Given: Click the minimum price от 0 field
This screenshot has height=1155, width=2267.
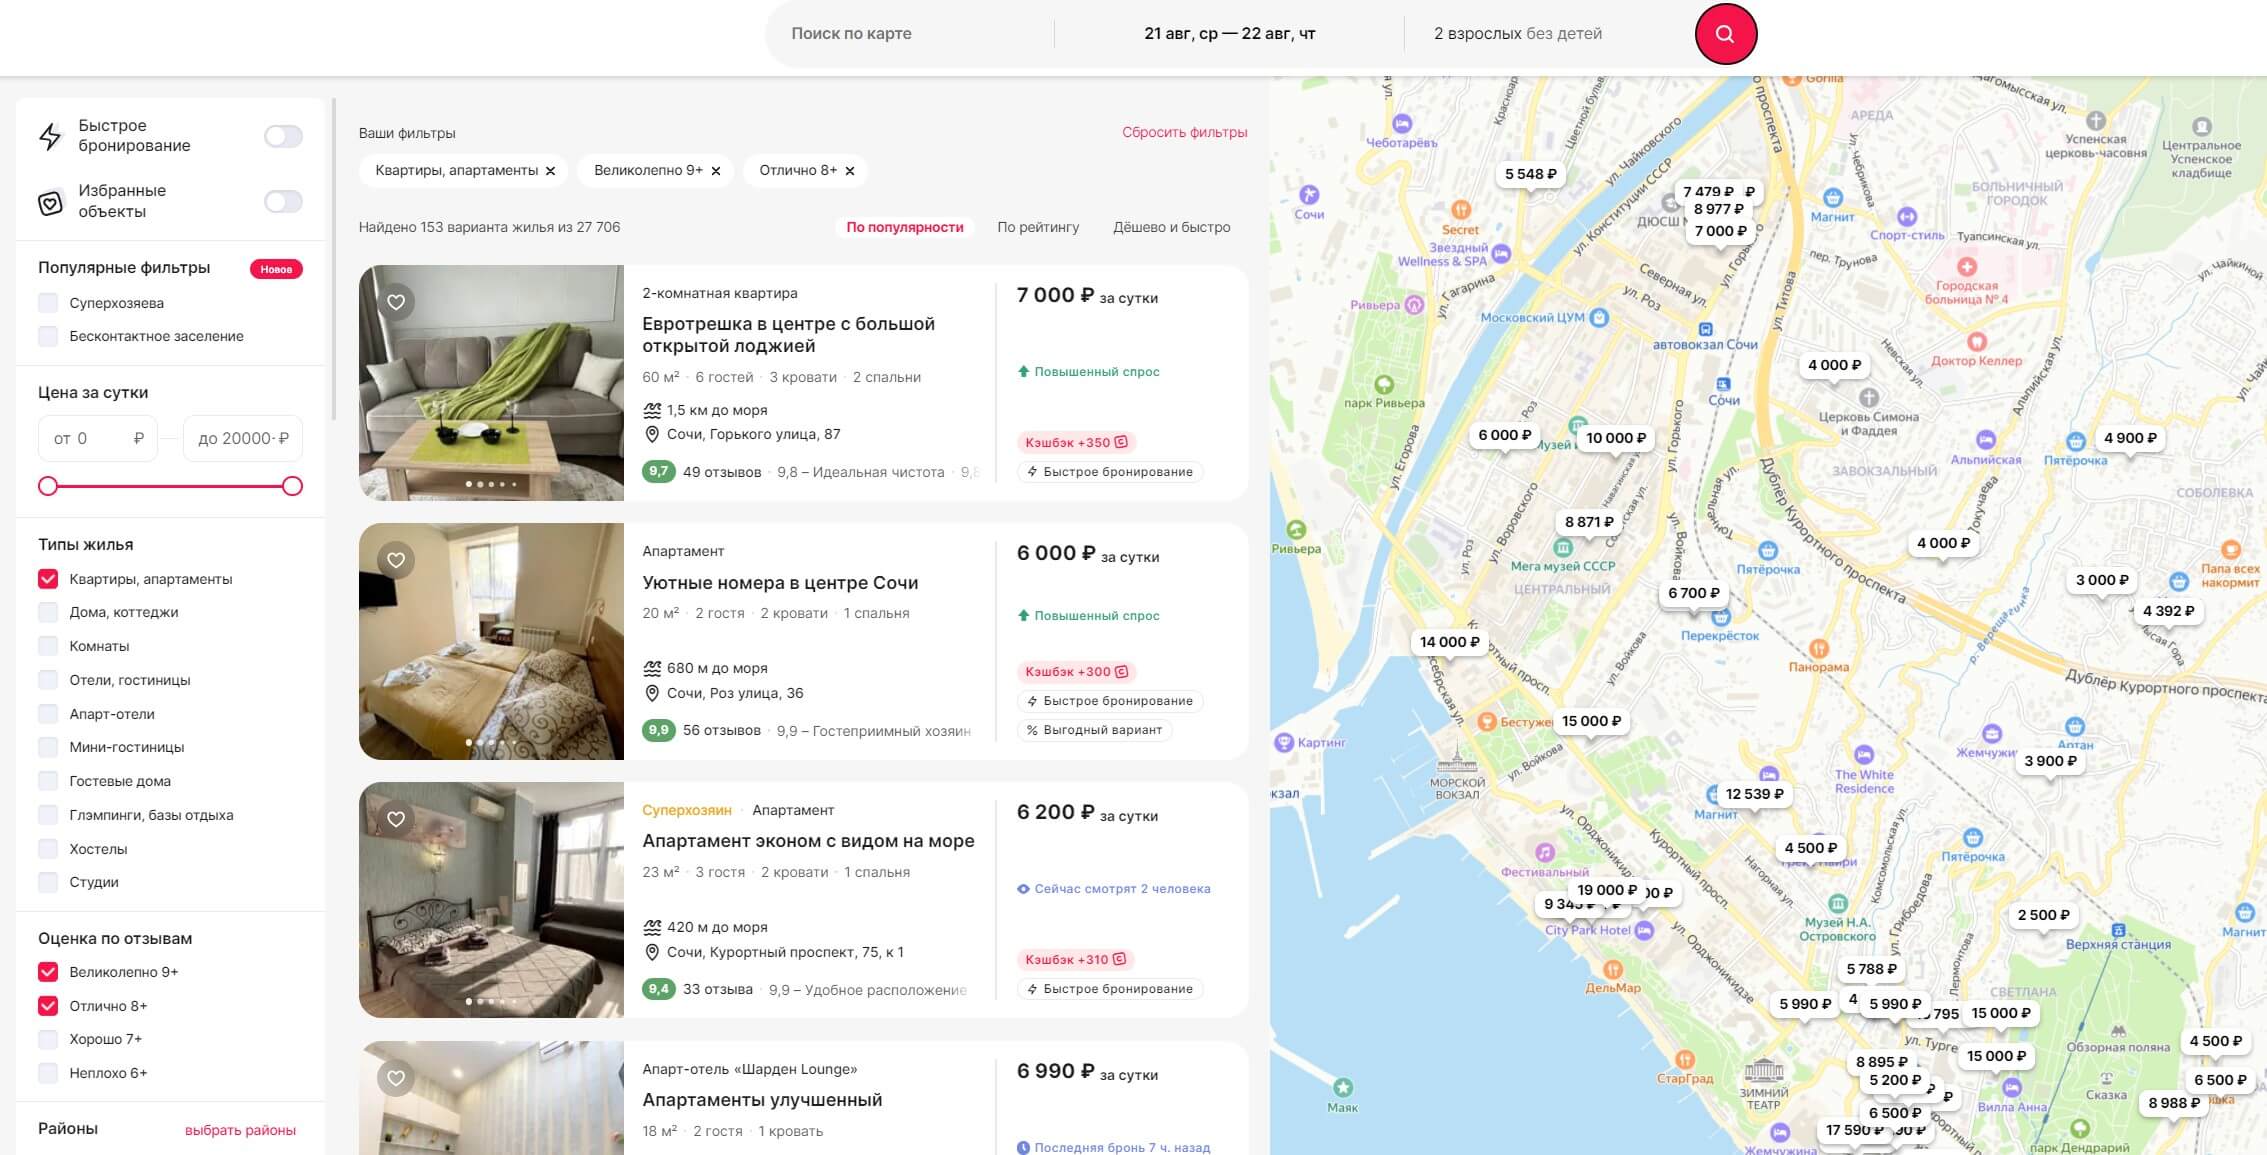Looking at the screenshot, I should click(x=98, y=438).
